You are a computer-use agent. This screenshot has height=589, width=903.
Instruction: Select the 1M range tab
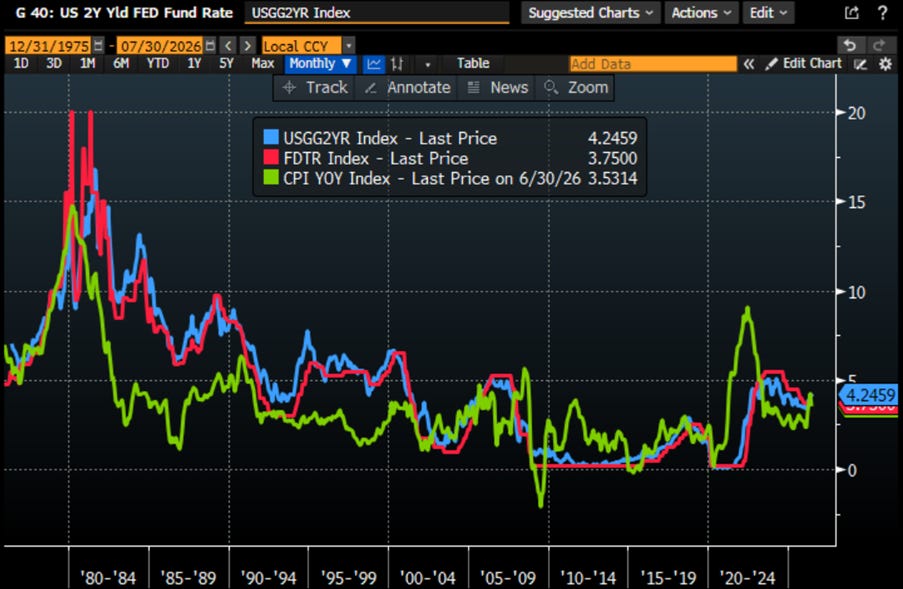[88, 63]
